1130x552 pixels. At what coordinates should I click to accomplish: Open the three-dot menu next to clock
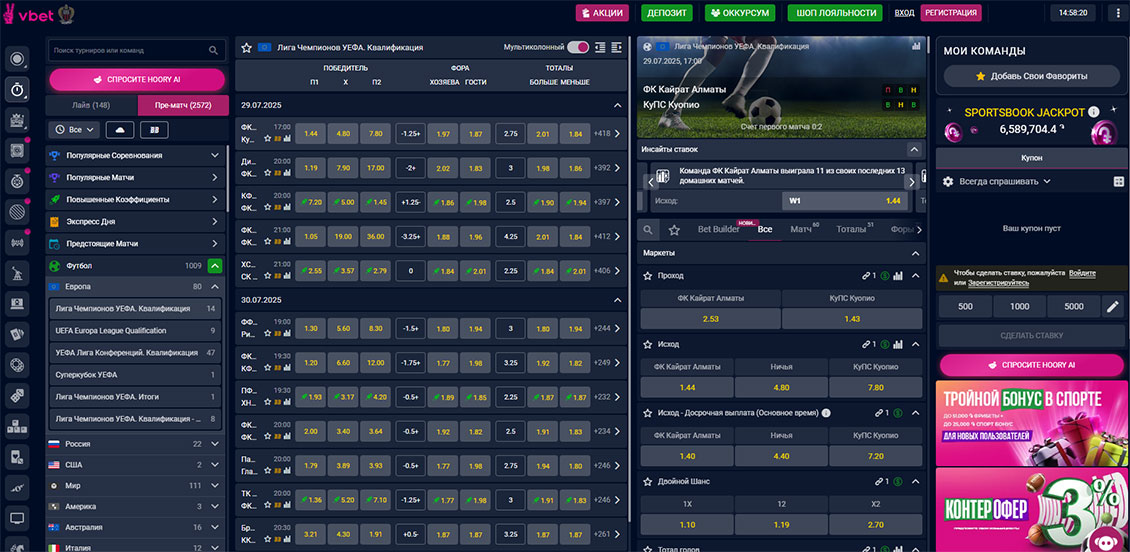click(1116, 12)
